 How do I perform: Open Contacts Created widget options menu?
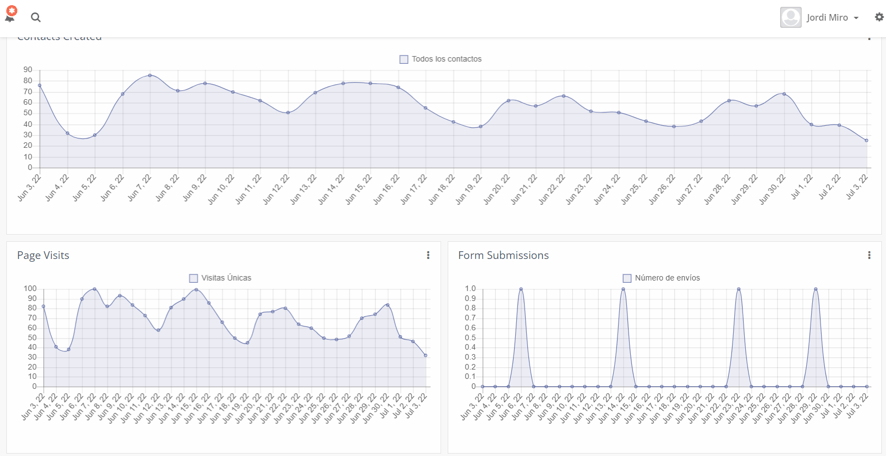click(869, 37)
